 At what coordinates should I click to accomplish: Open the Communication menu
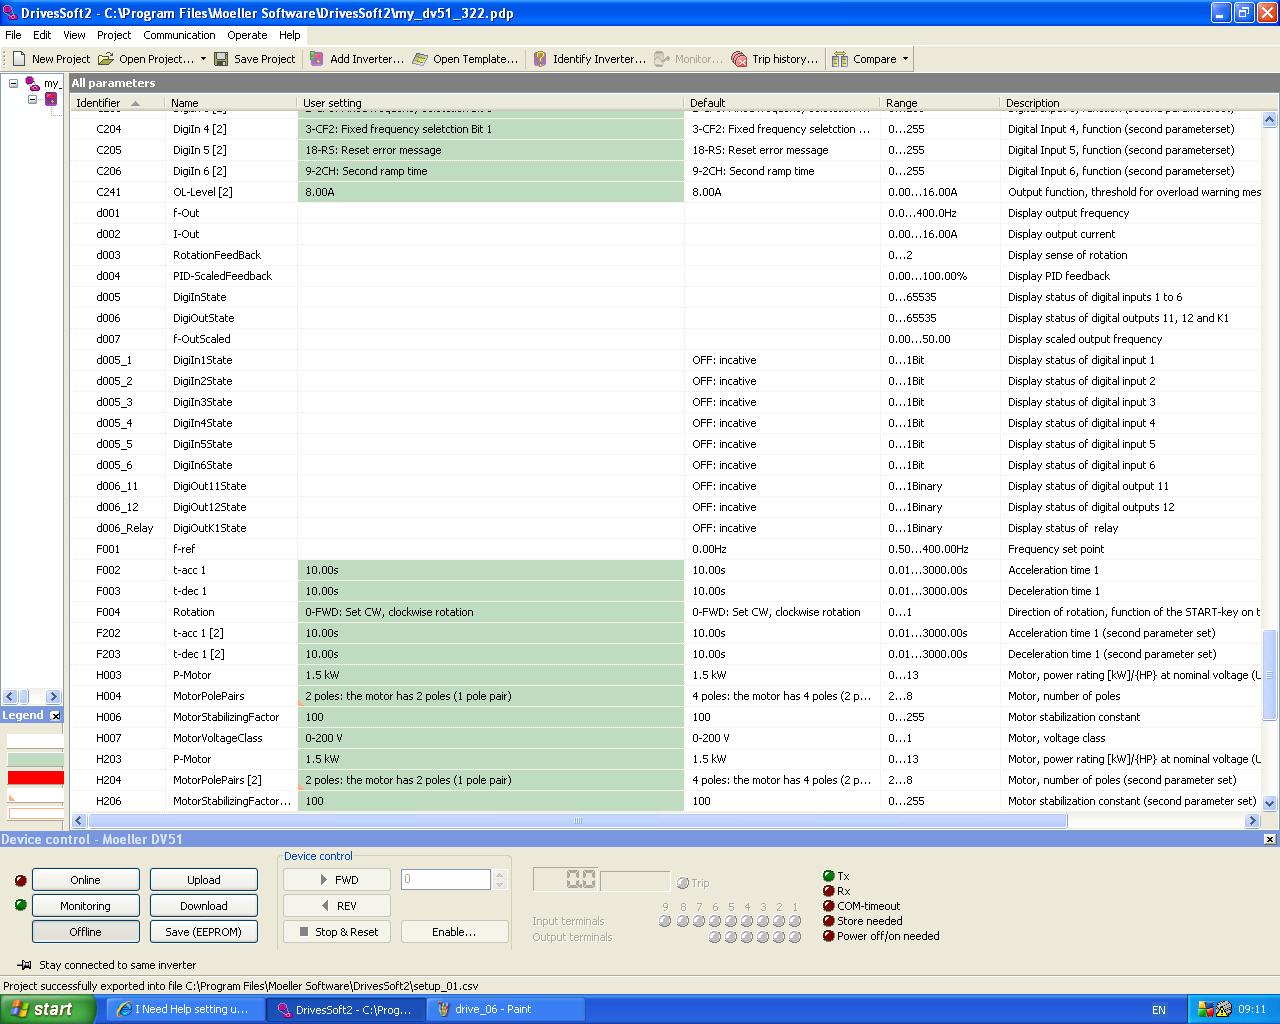click(x=179, y=35)
